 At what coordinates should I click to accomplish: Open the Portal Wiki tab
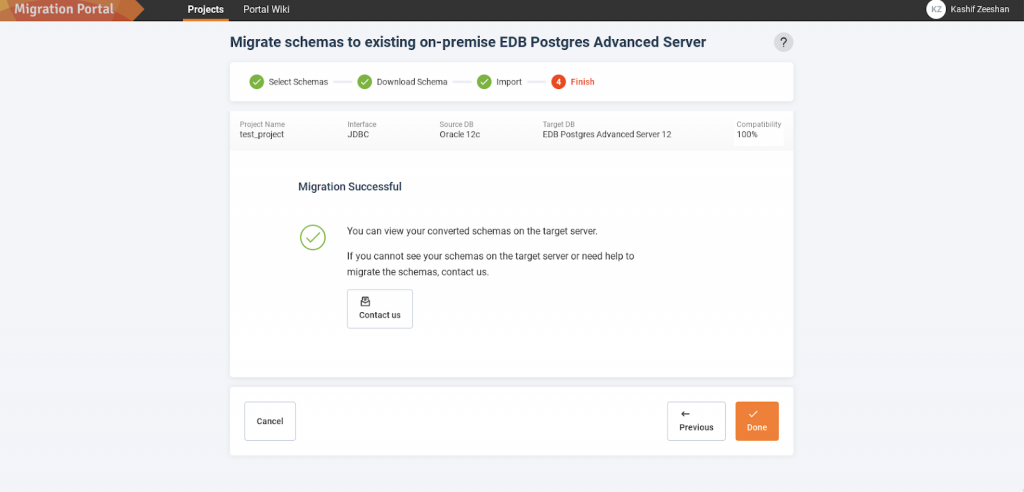266,9
